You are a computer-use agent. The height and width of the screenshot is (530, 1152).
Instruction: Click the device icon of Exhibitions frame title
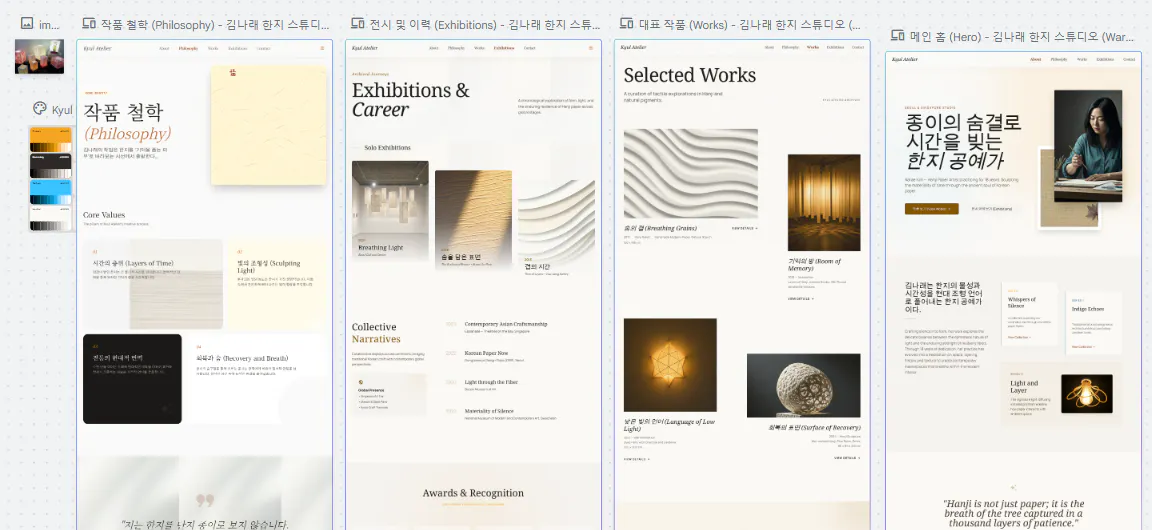tap(358, 24)
